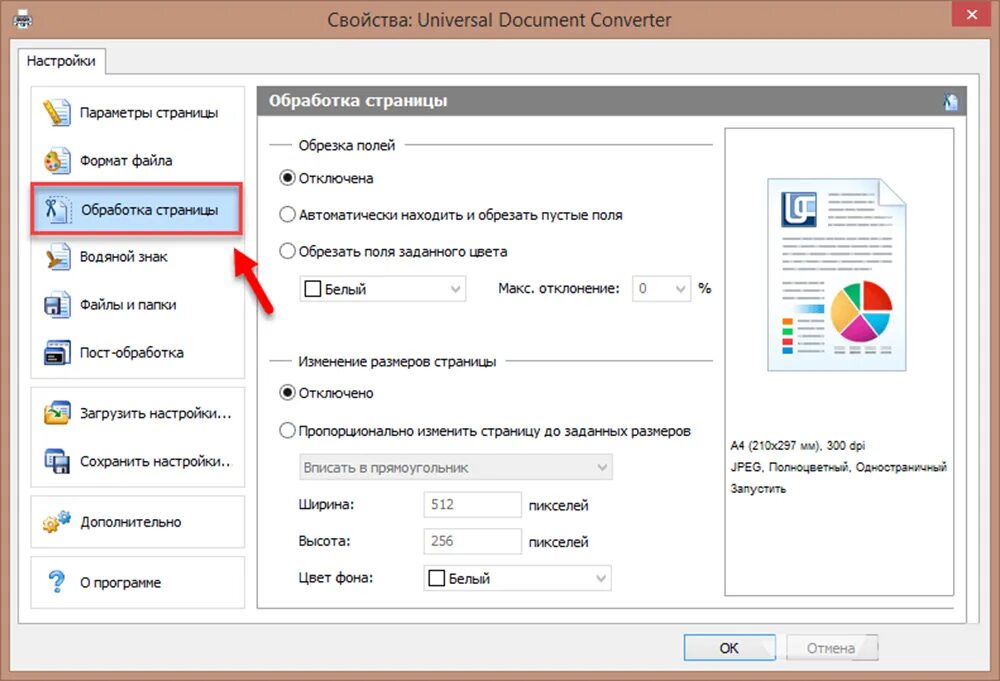Click the document preview thumbnail
This screenshot has width=1000, height=681.
pos(837,274)
